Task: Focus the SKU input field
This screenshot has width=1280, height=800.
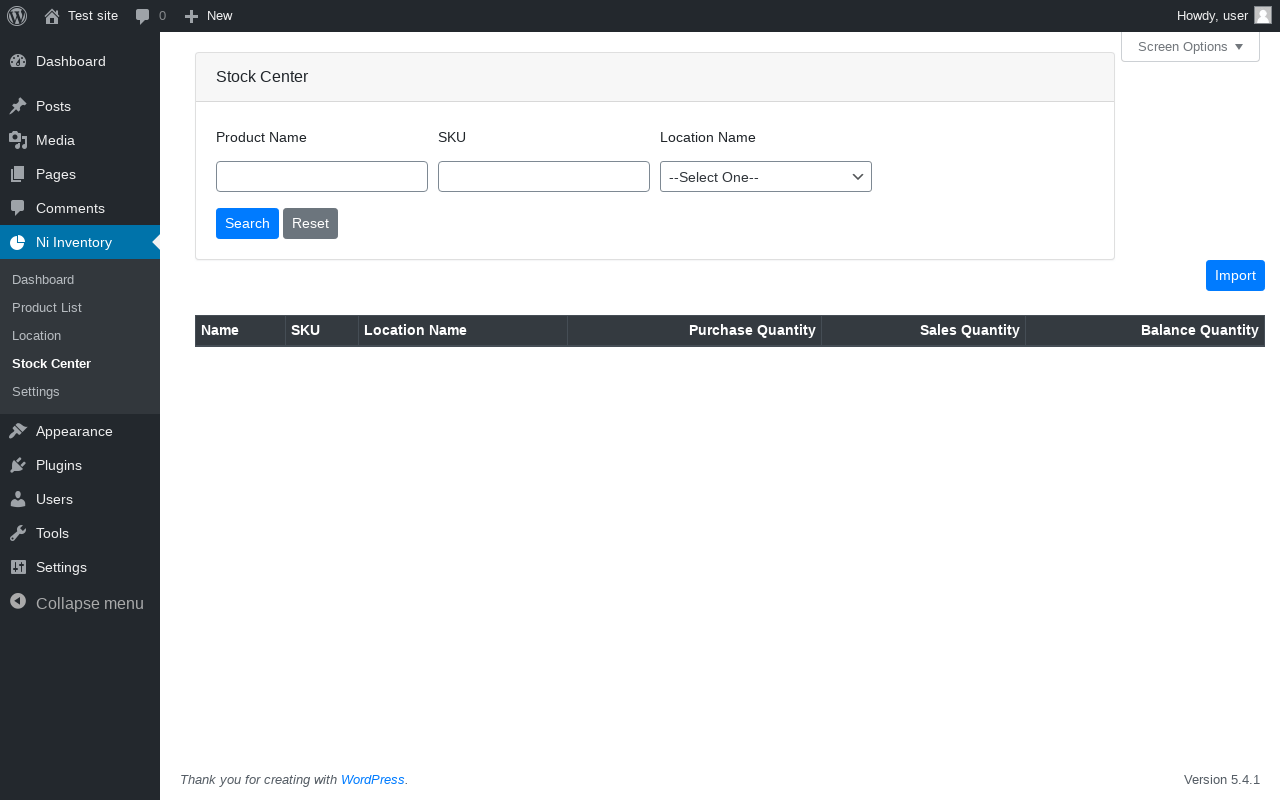Action: pyautogui.click(x=544, y=177)
